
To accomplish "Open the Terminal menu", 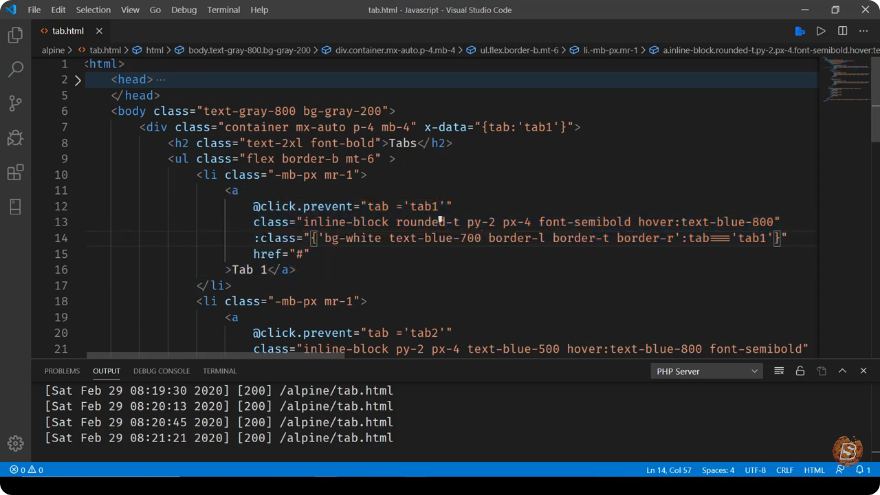I will (x=223, y=10).
